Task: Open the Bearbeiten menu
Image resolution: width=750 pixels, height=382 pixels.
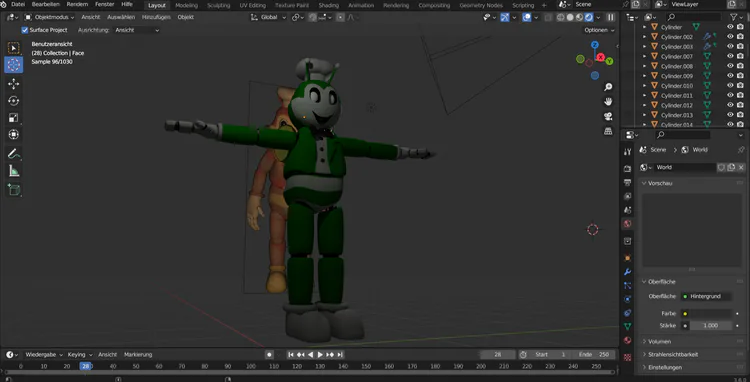Action: (x=45, y=5)
